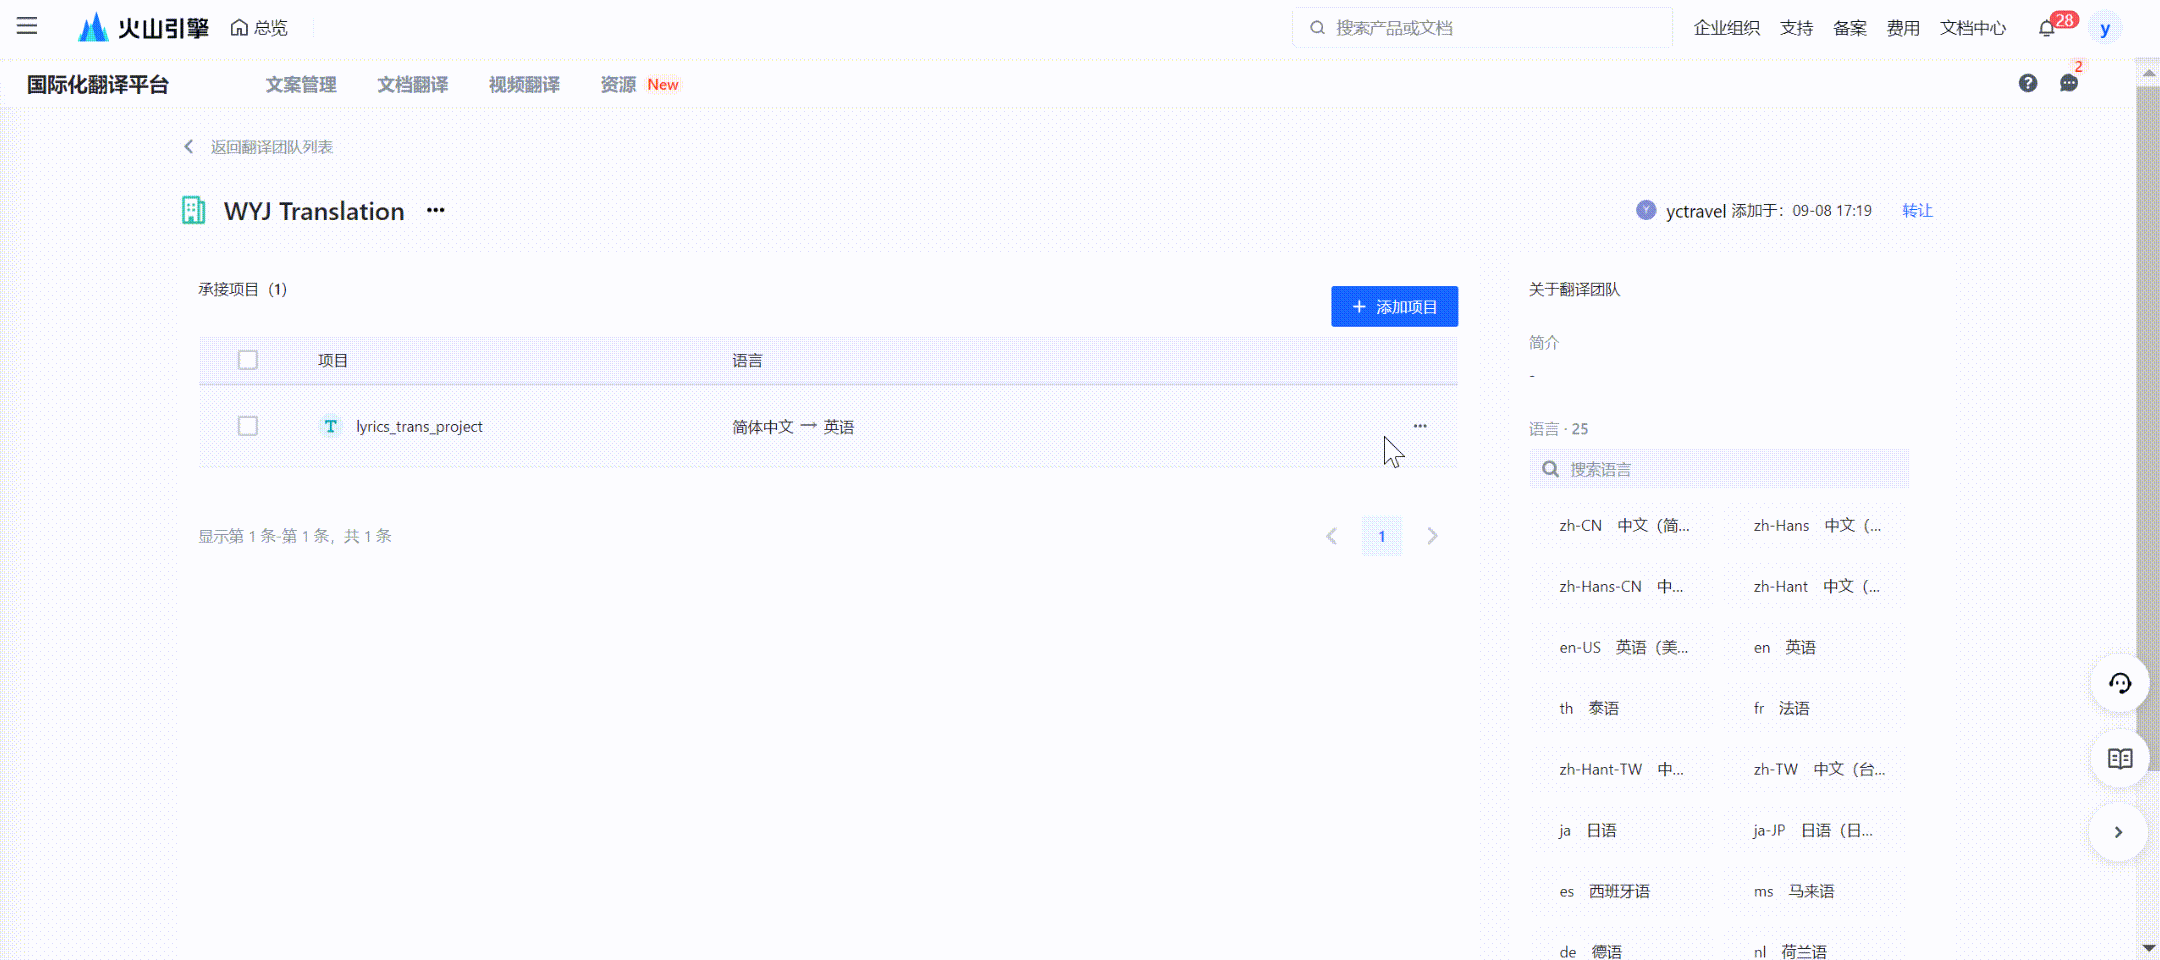Open the hamburger navigation menu
2160x960 pixels.
click(27, 26)
